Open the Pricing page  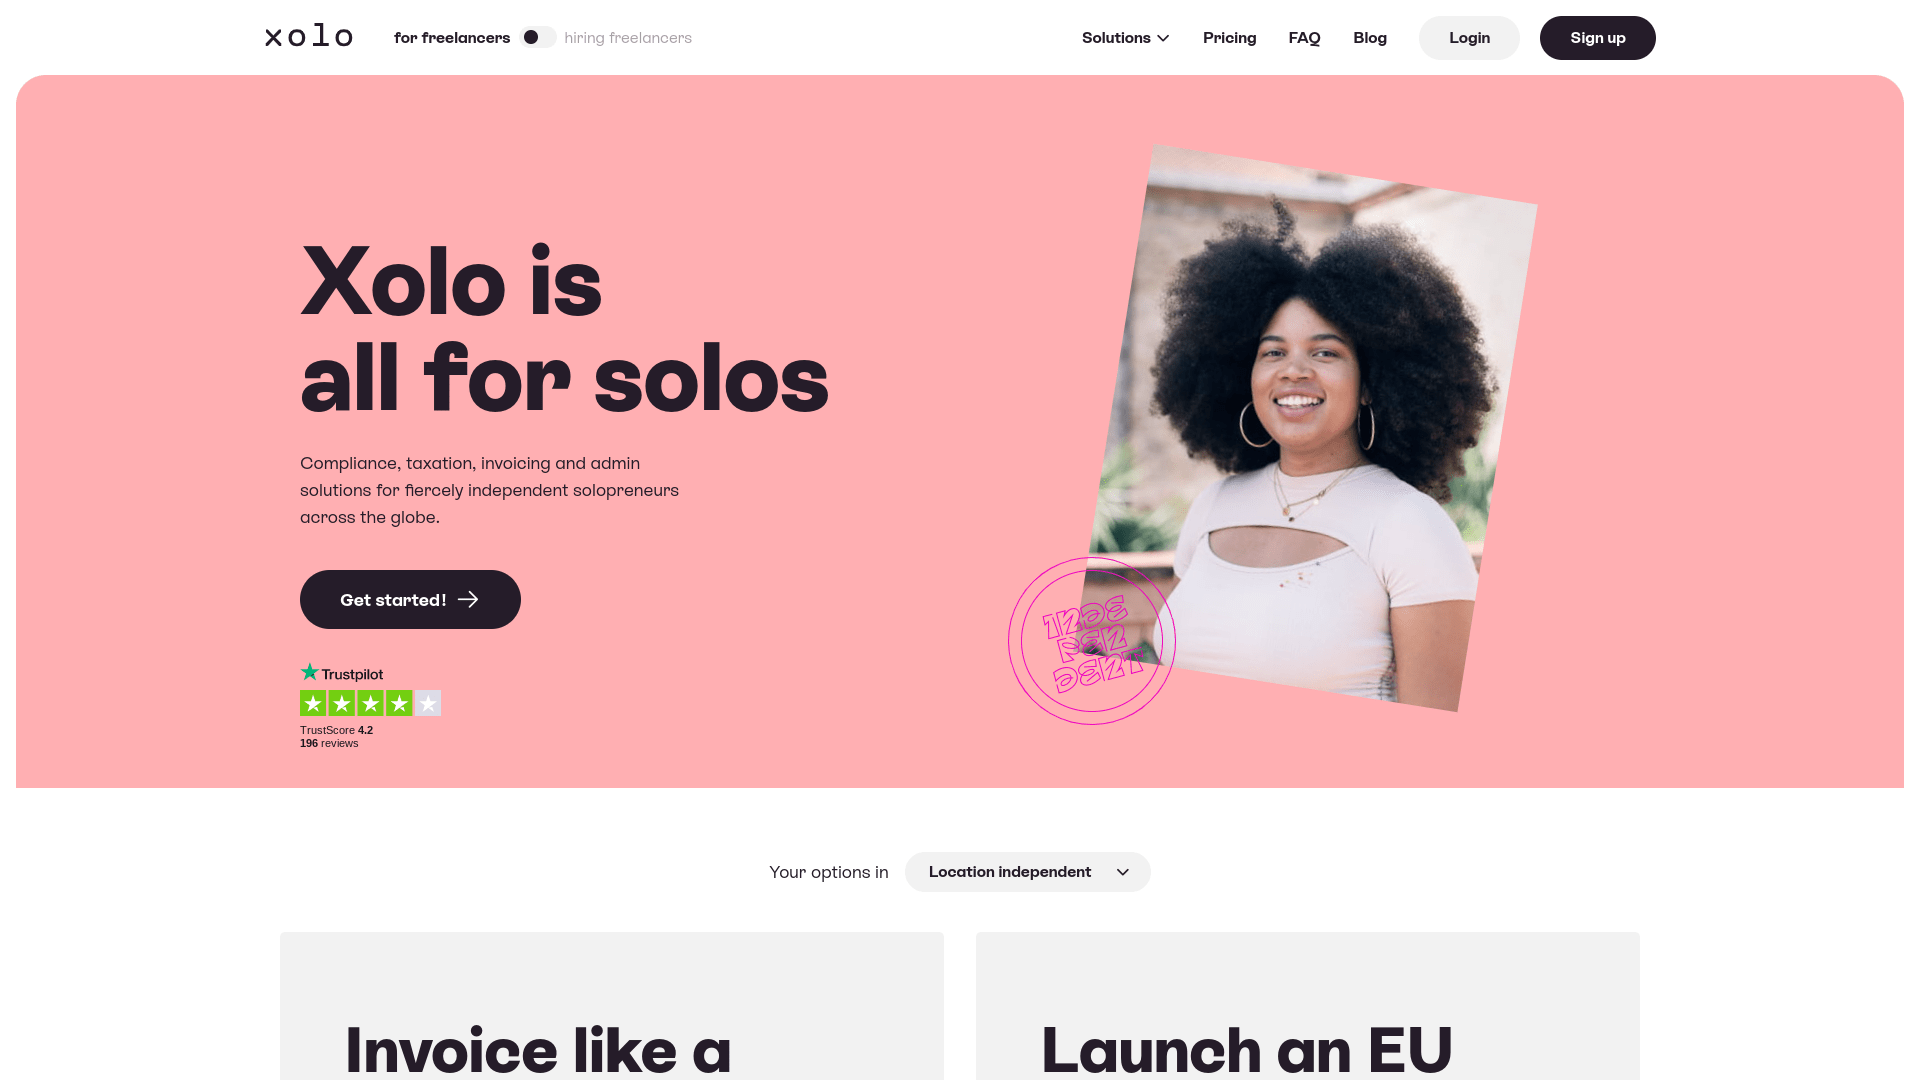click(x=1229, y=38)
